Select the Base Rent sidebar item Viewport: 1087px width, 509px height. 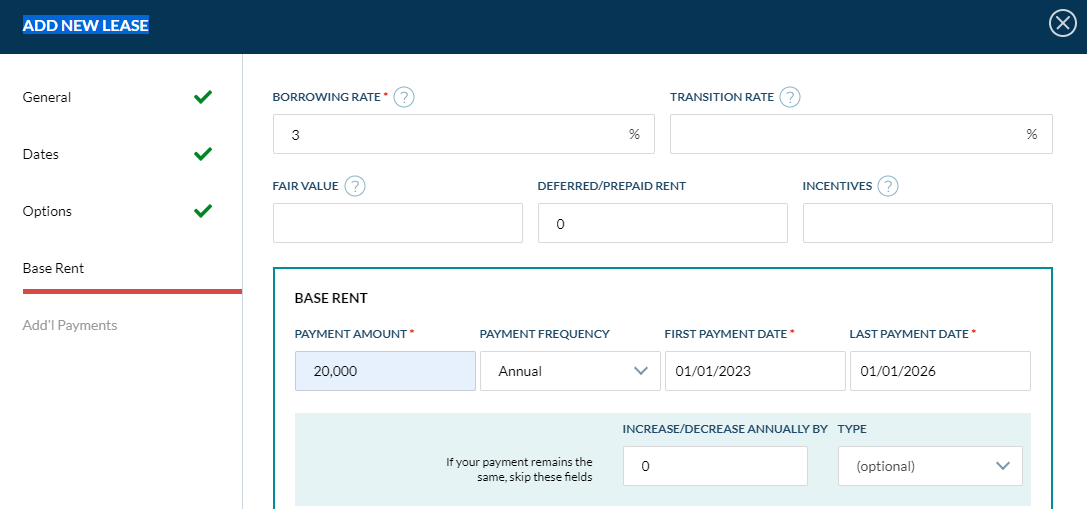[53, 269]
